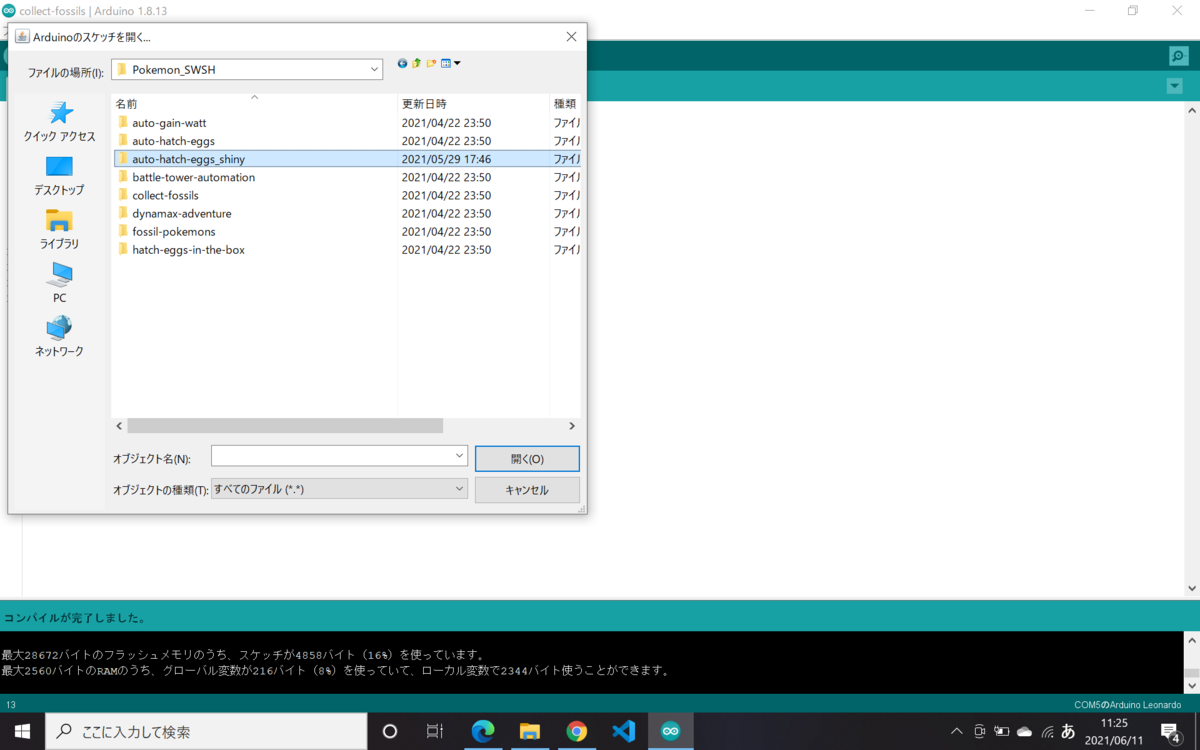Open Arduino serial monitor magnifier icon
This screenshot has width=1200, height=750.
click(1179, 57)
